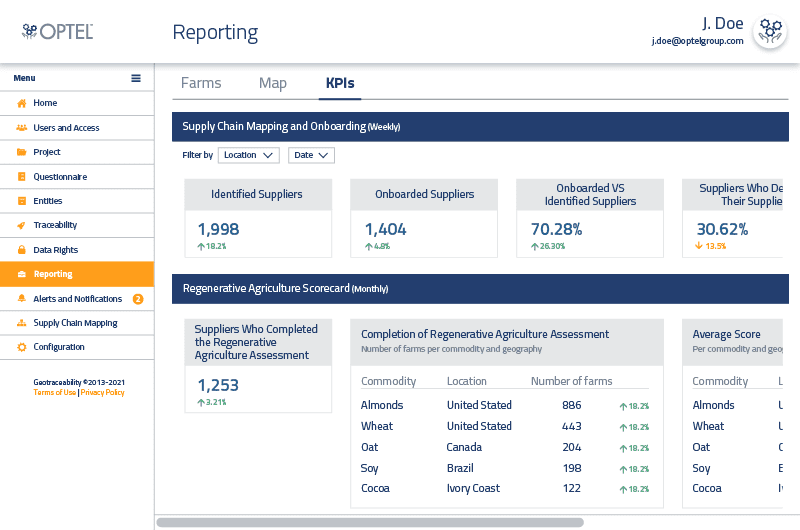Click the Identified Suppliers value 1,998
Viewport: 800px width, 530px height.
coord(218,229)
